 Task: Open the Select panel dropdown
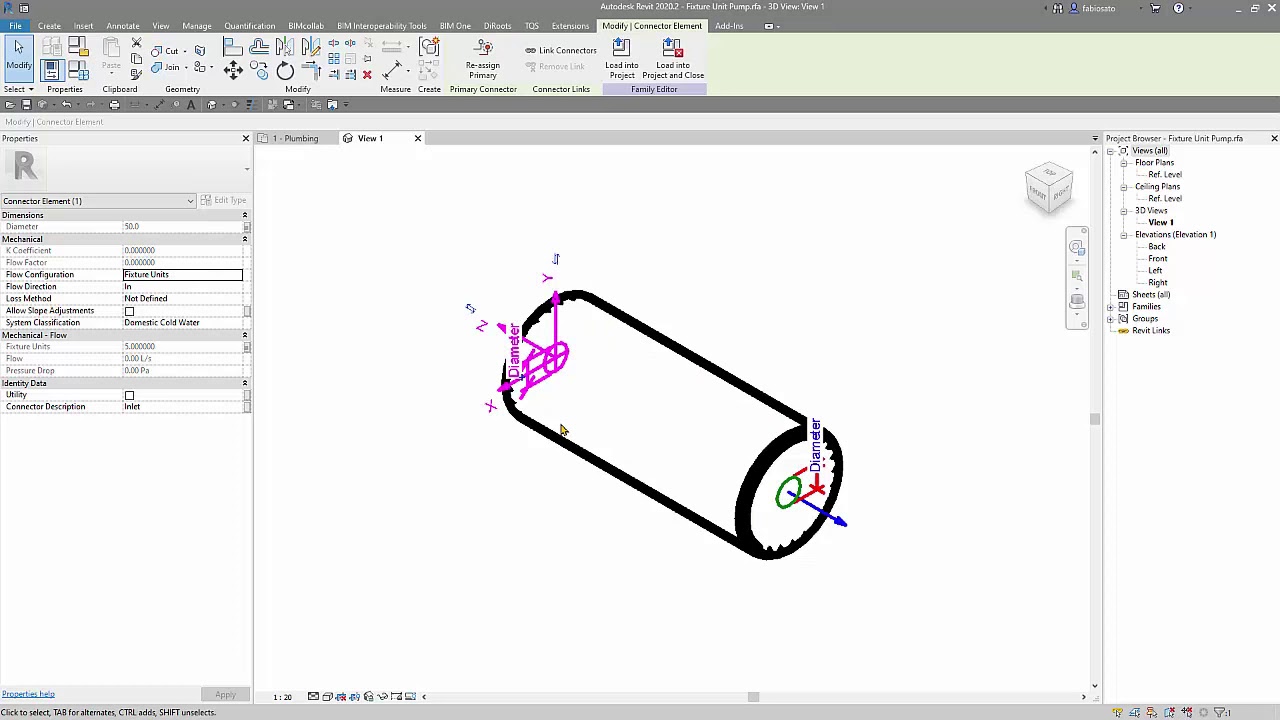click(x=18, y=89)
